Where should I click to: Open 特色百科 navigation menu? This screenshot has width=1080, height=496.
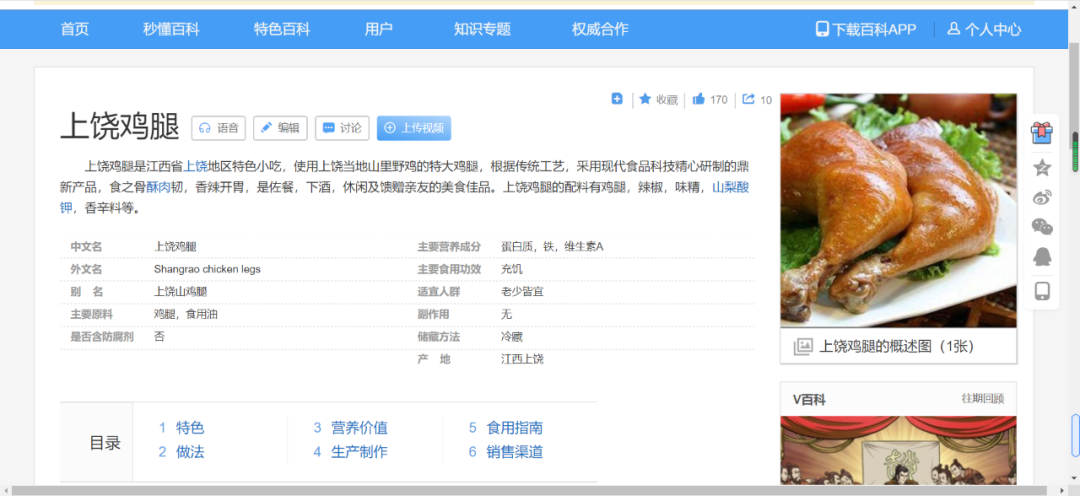click(282, 29)
